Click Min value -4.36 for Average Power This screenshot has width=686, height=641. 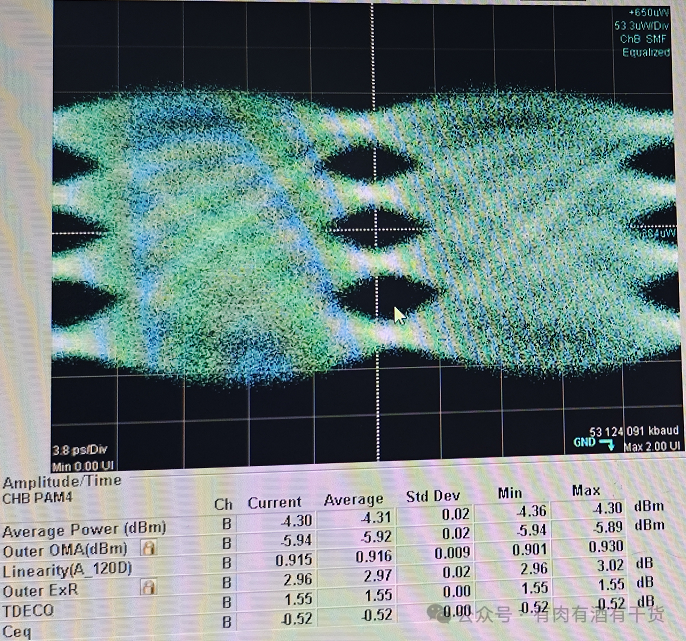click(532, 511)
